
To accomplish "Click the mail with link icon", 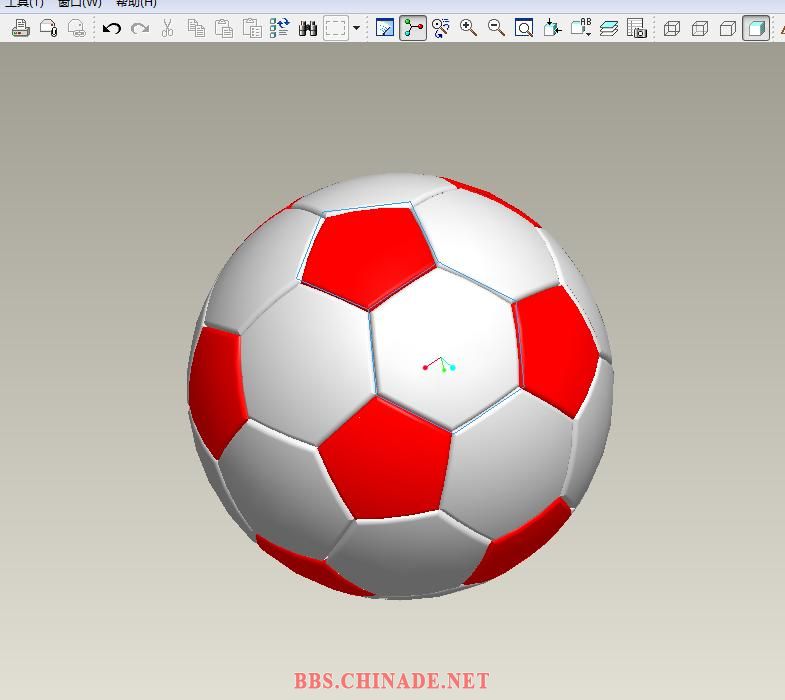I will (77, 28).
